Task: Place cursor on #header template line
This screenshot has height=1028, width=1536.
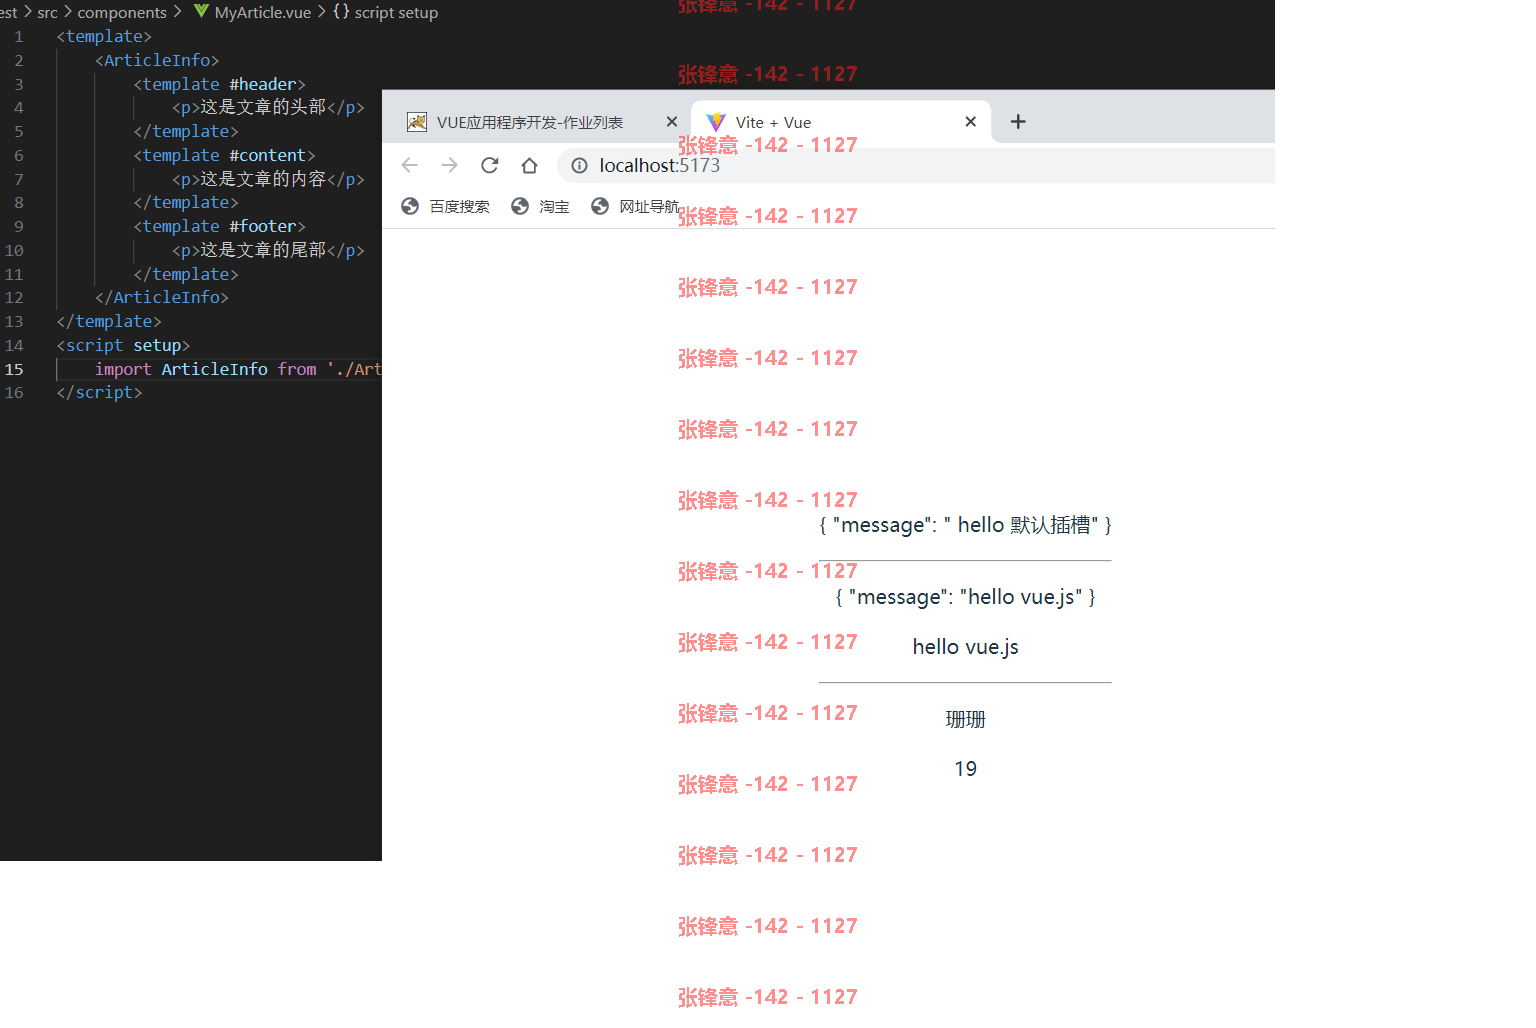Action: click(220, 84)
